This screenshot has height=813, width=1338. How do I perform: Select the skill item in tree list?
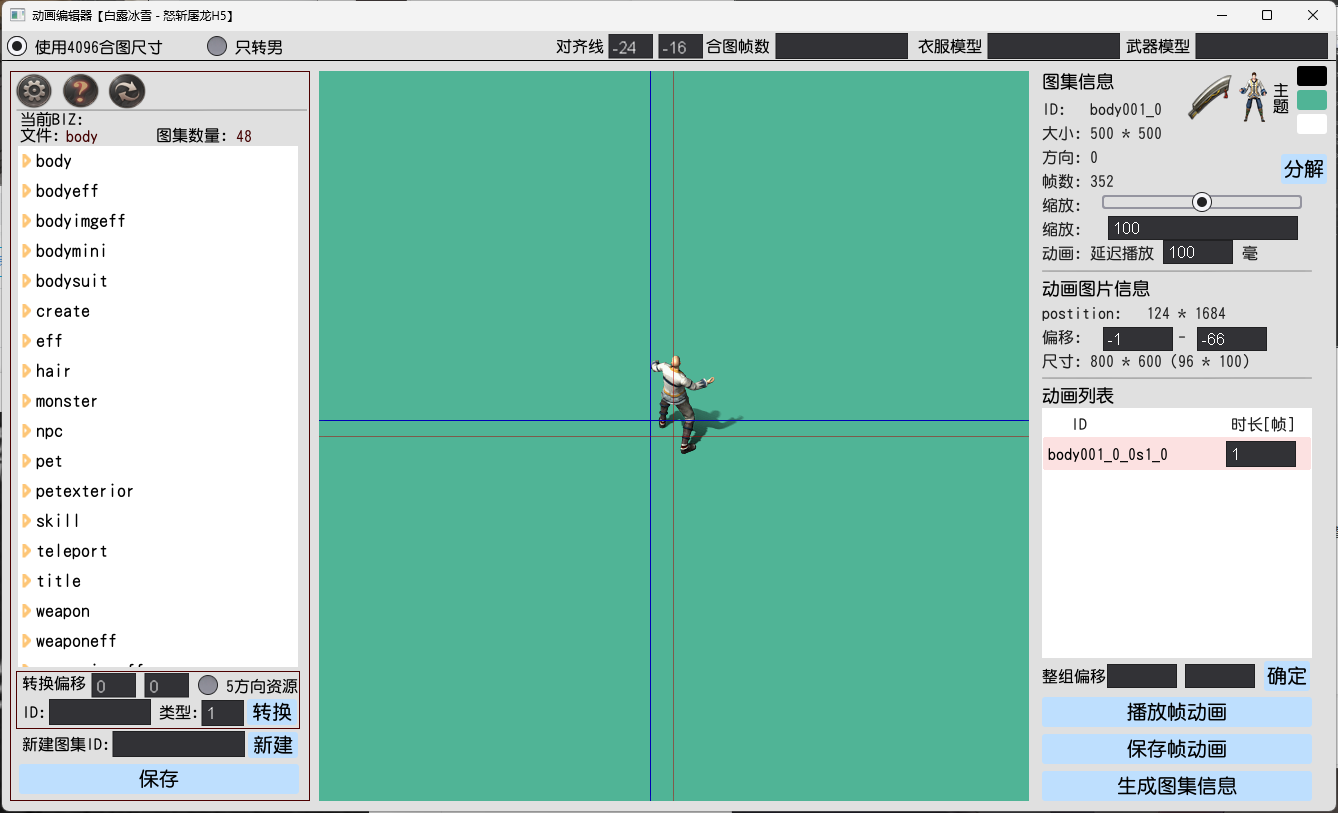(58, 521)
